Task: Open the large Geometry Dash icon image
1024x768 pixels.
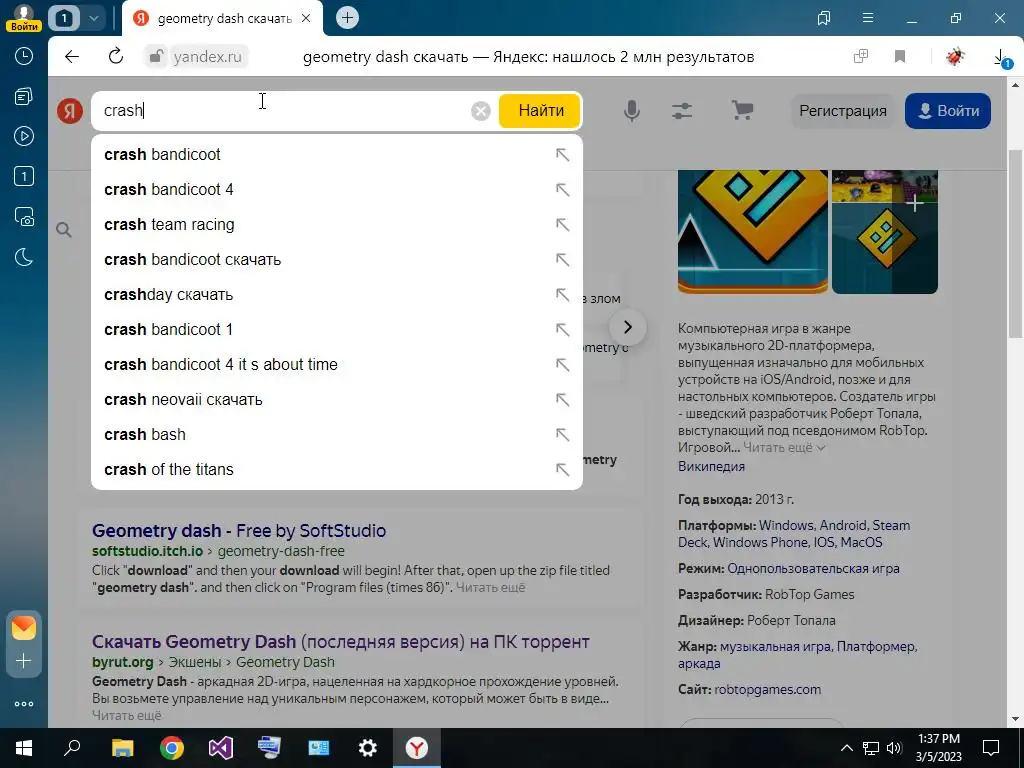Action: tap(752, 231)
